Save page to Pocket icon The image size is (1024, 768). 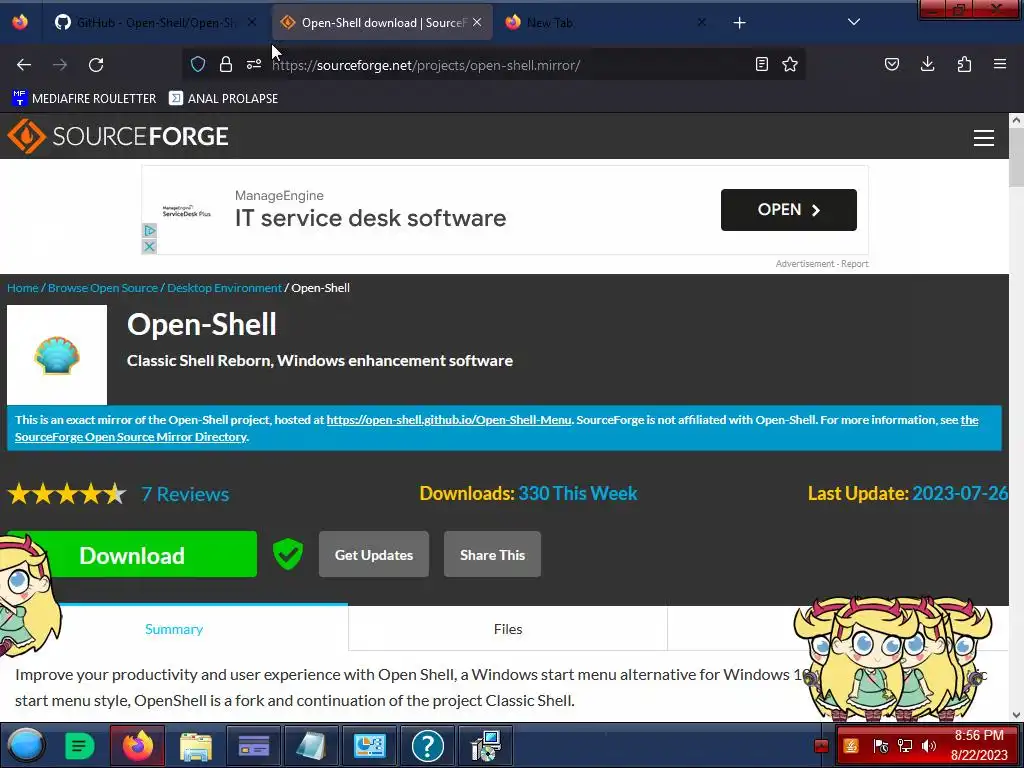pos(891,64)
